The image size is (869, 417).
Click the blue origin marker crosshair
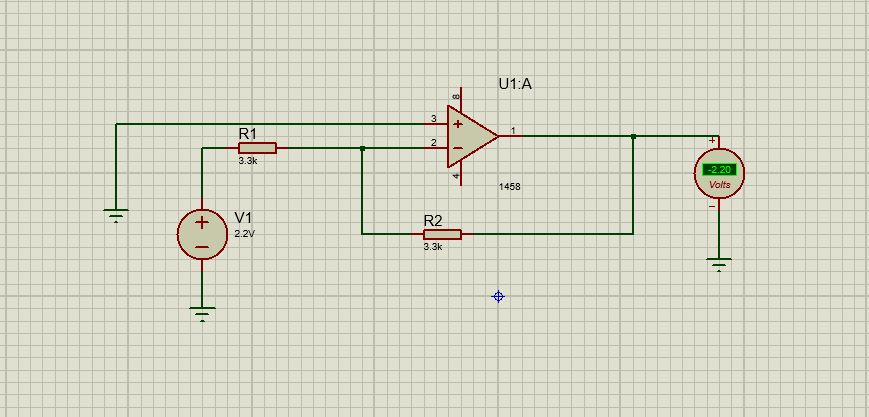click(498, 297)
